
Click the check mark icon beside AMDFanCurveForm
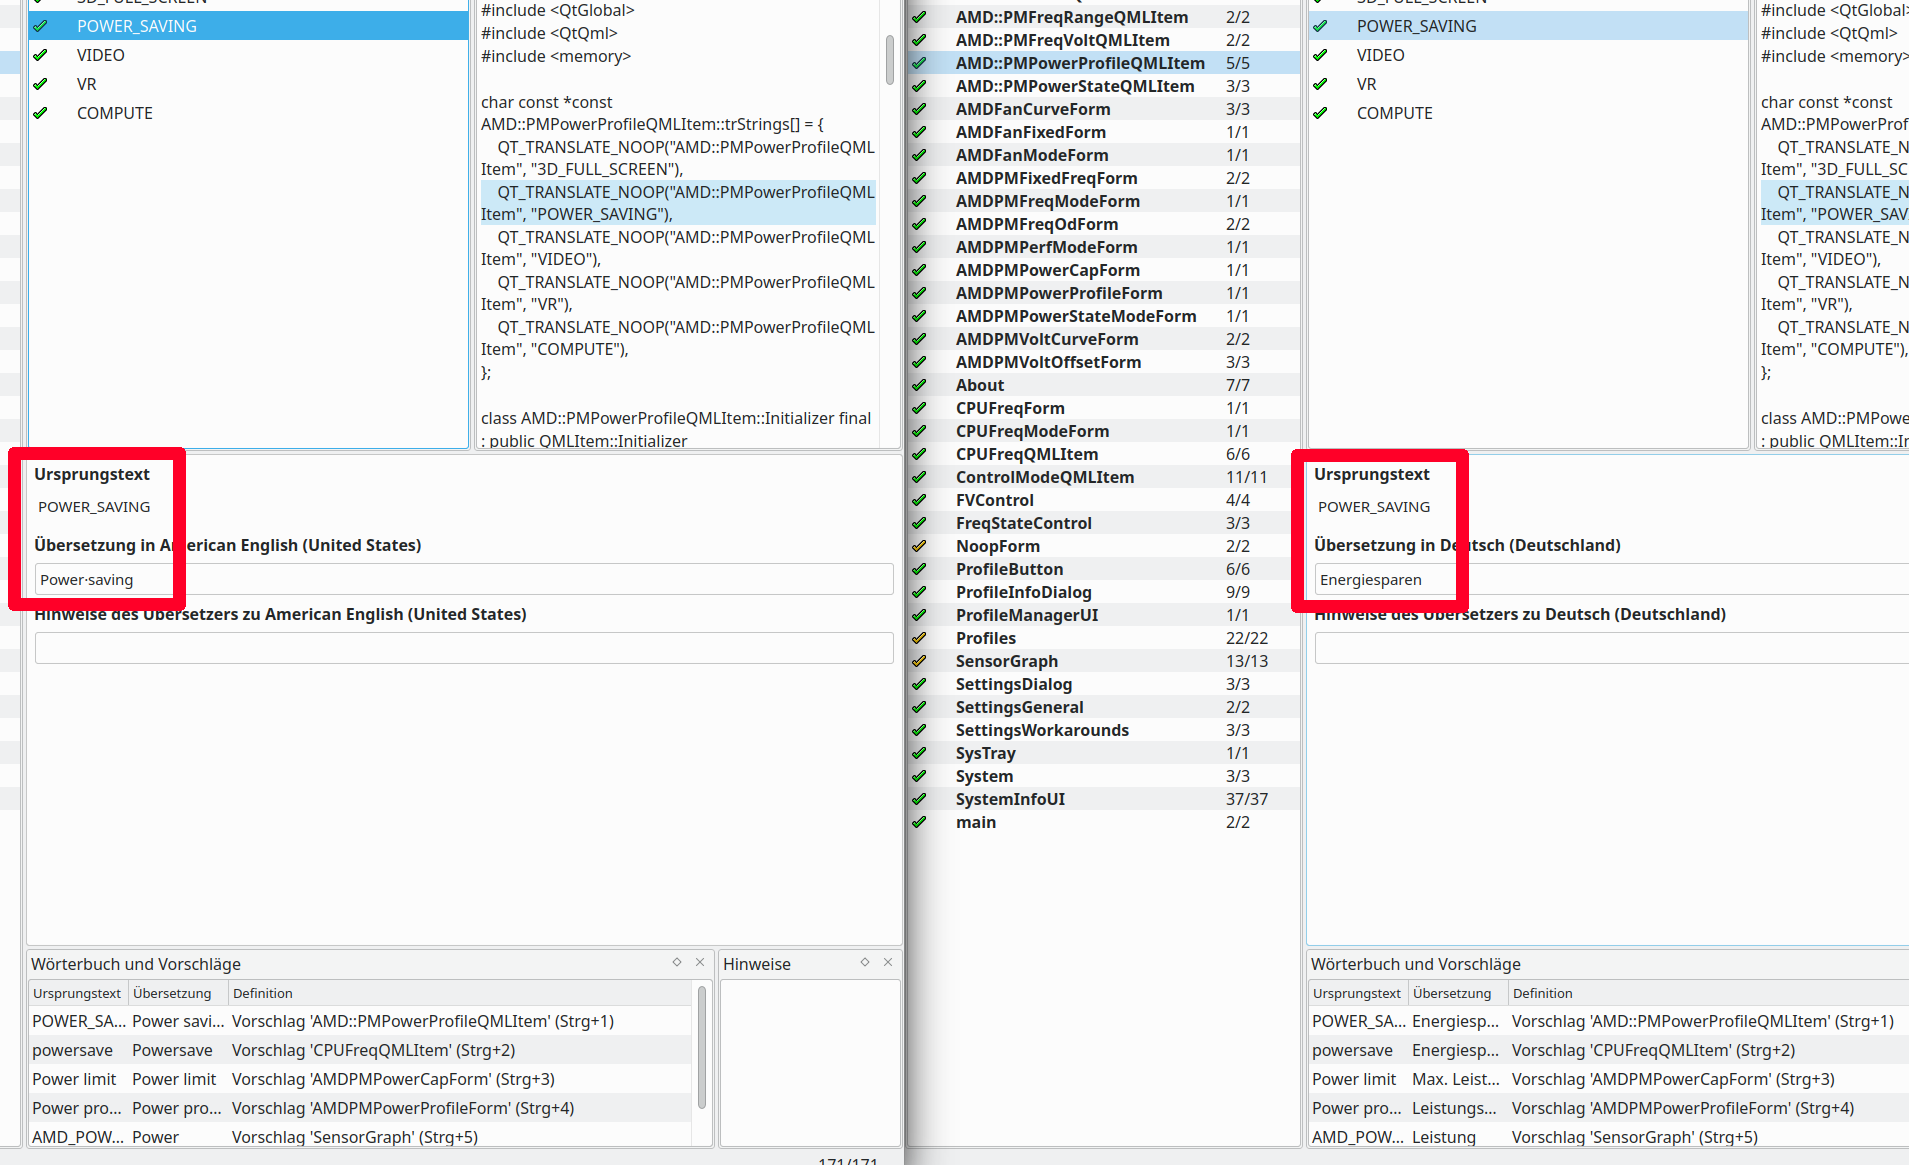coord(919,109)
